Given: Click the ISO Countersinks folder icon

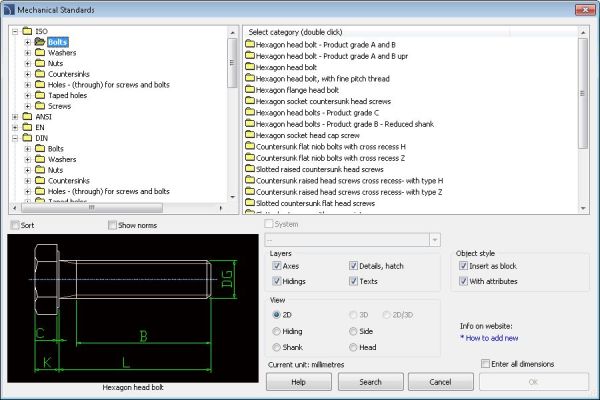Looking at the screenshot, I should (40, 73).
